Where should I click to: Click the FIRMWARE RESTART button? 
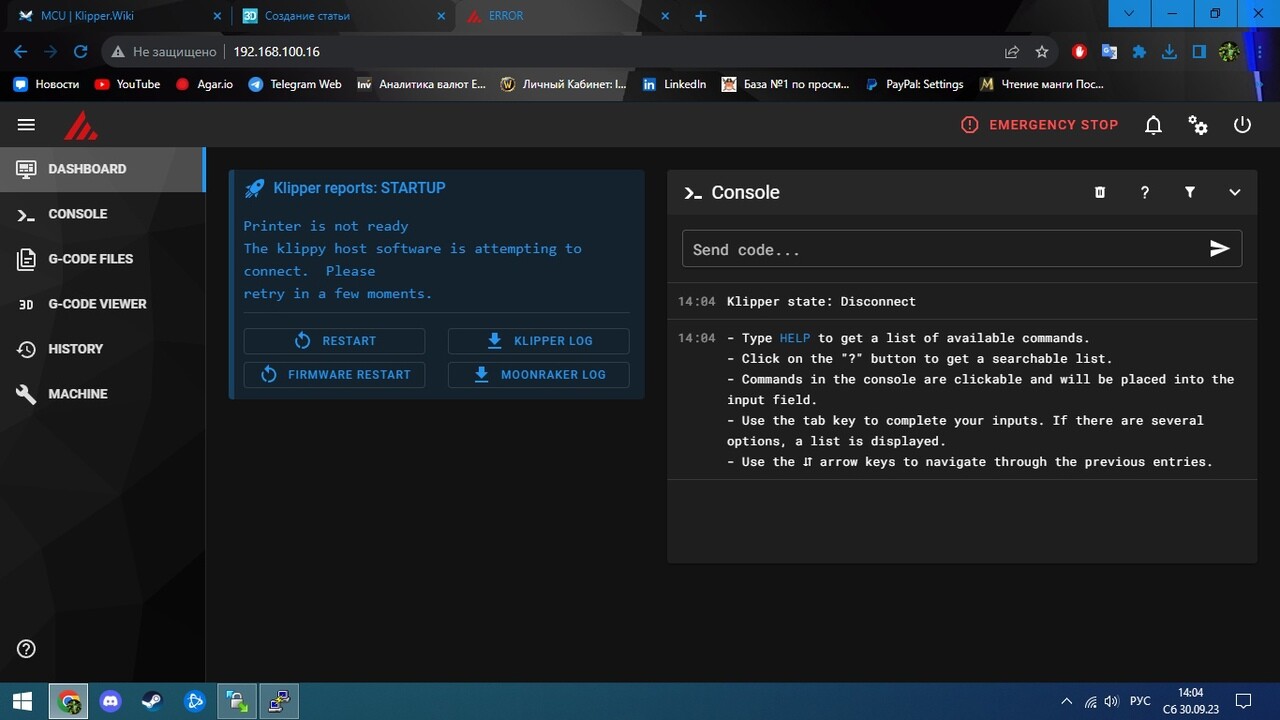334,375
